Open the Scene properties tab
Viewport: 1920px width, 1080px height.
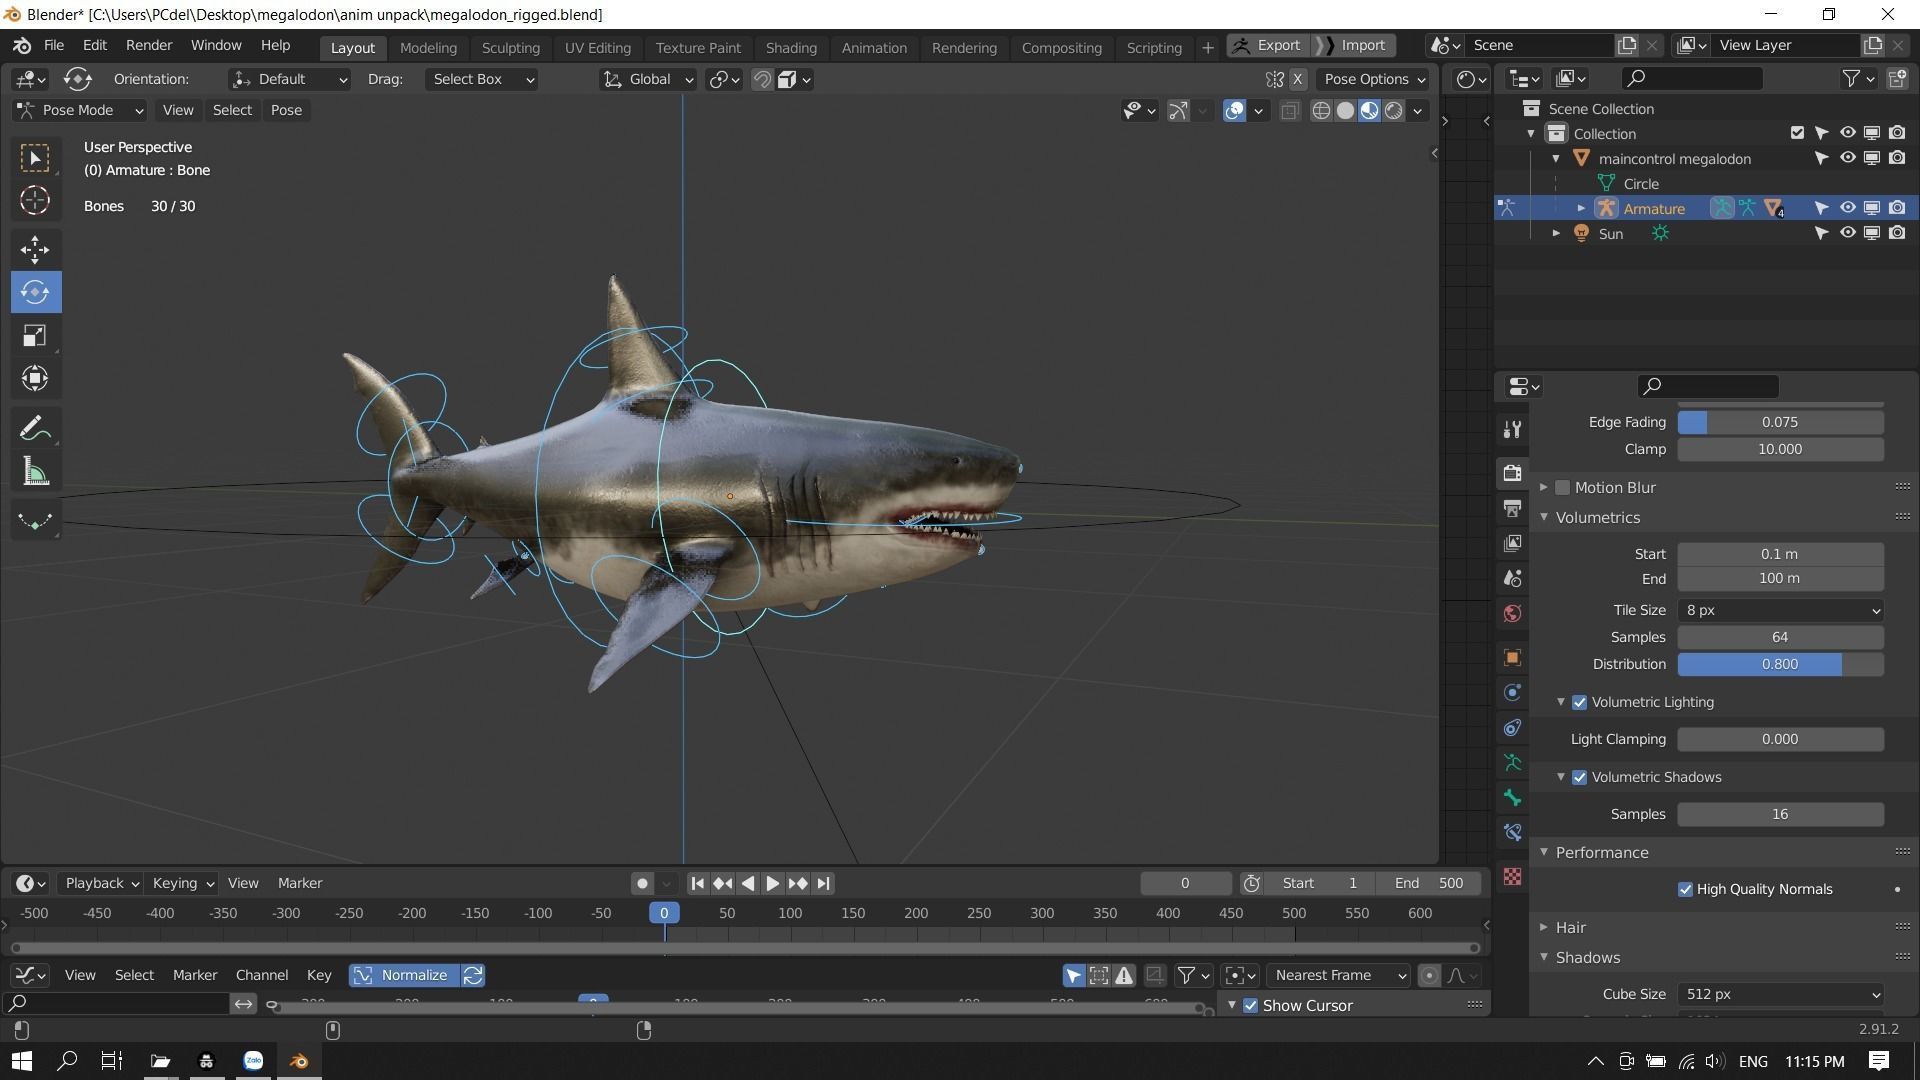(1512, 578)
